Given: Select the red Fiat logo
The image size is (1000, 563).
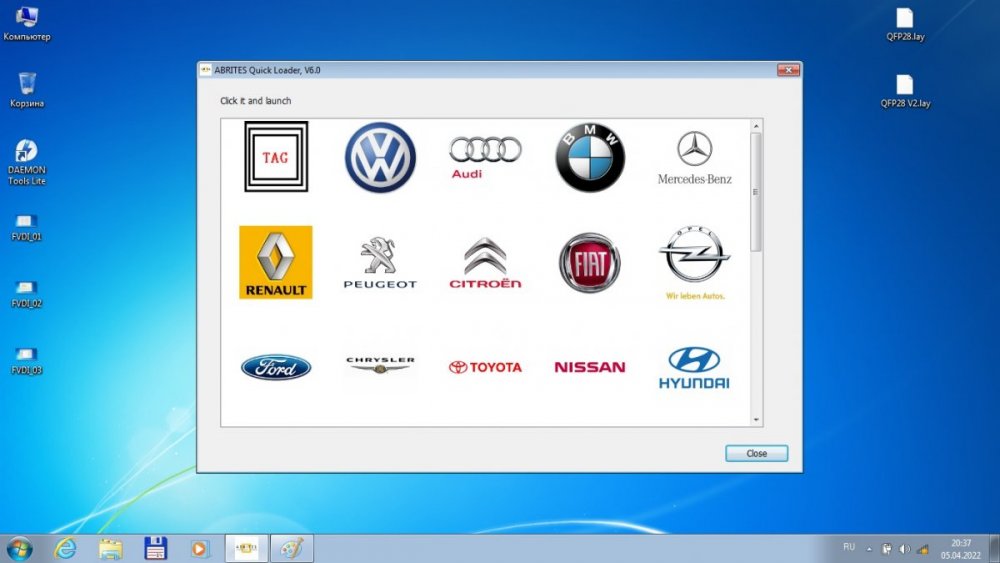Looking at the screenshot, I should 590,263.
